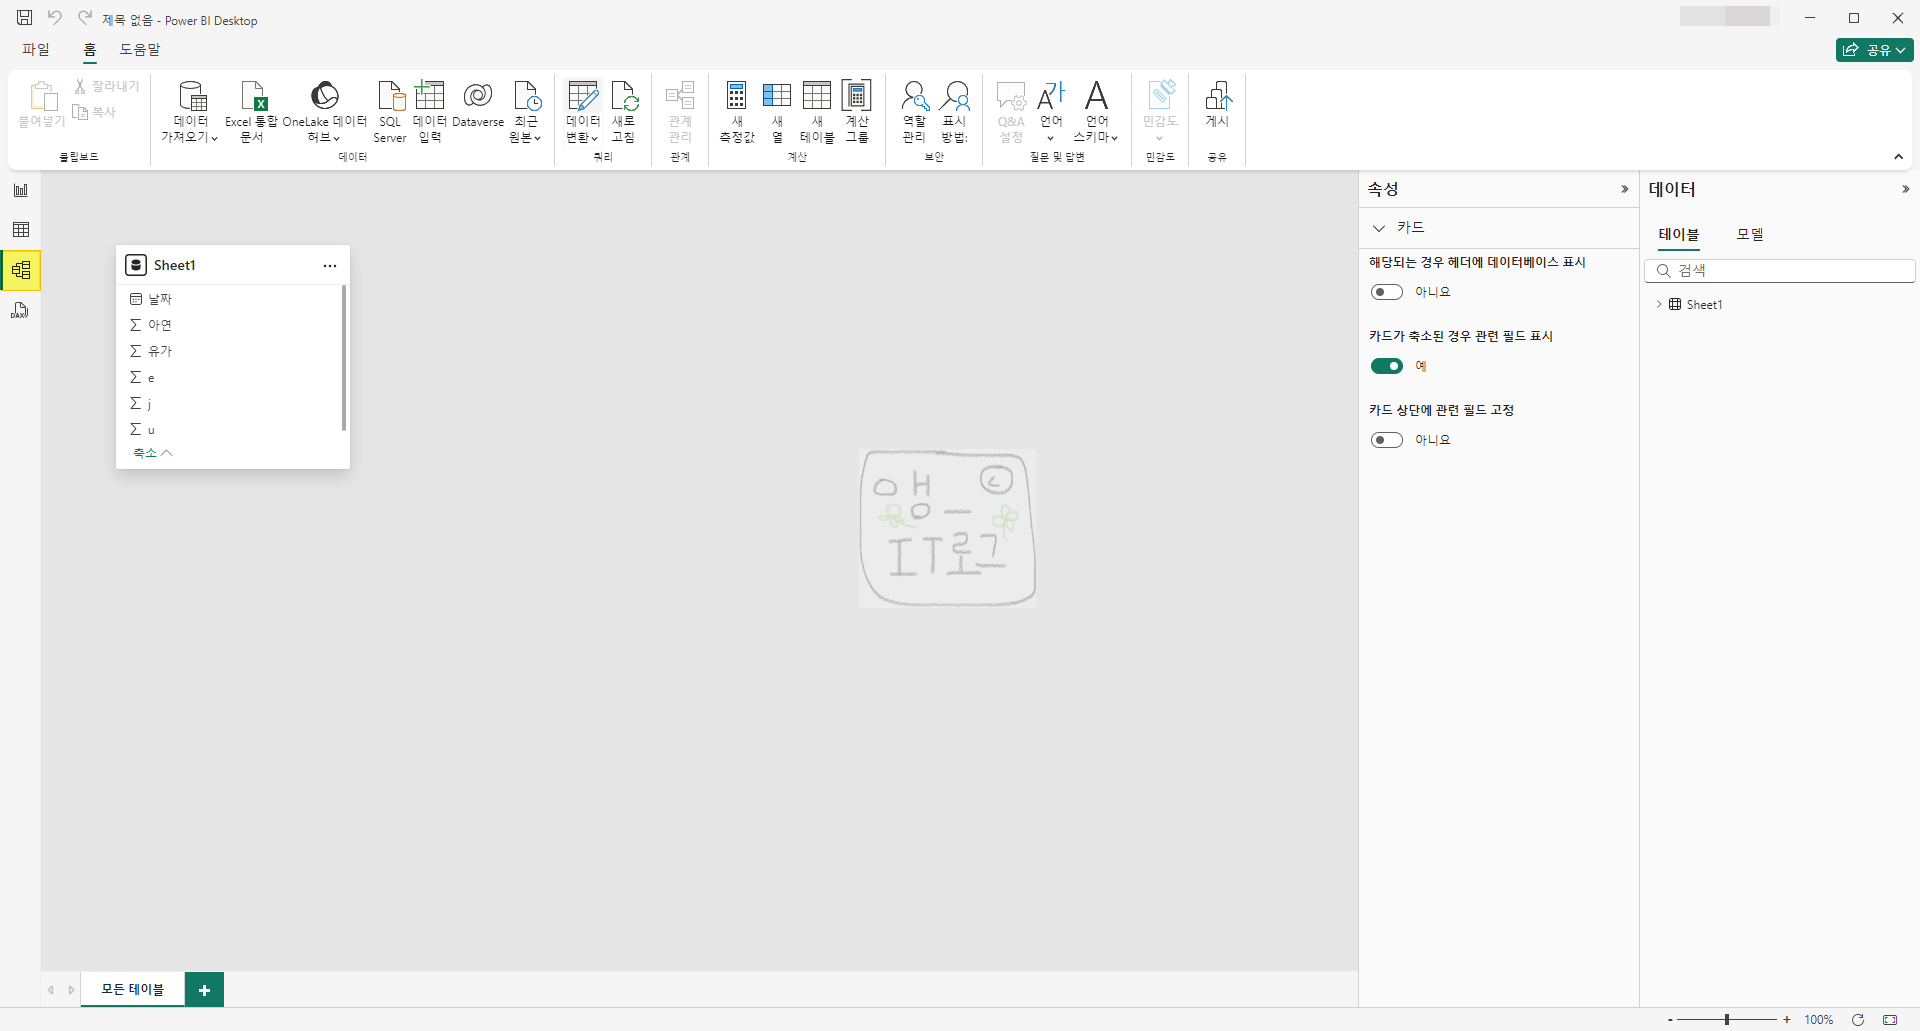Collapse the 데이터 (Data) pane
Viewport: 1920px width, 1031px height.
point(1905,189)
